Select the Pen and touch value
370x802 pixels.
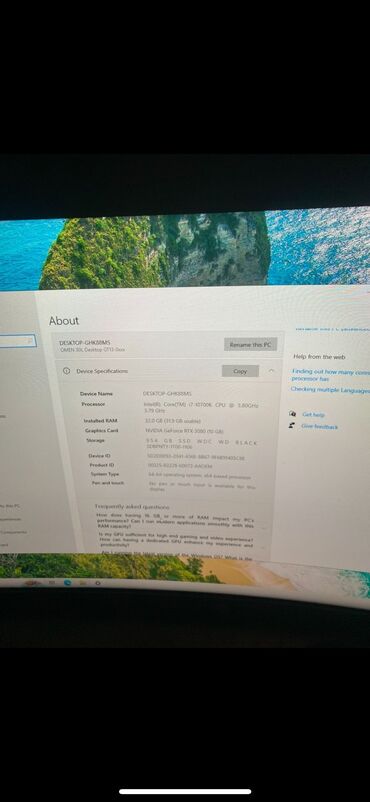(202, 486)
